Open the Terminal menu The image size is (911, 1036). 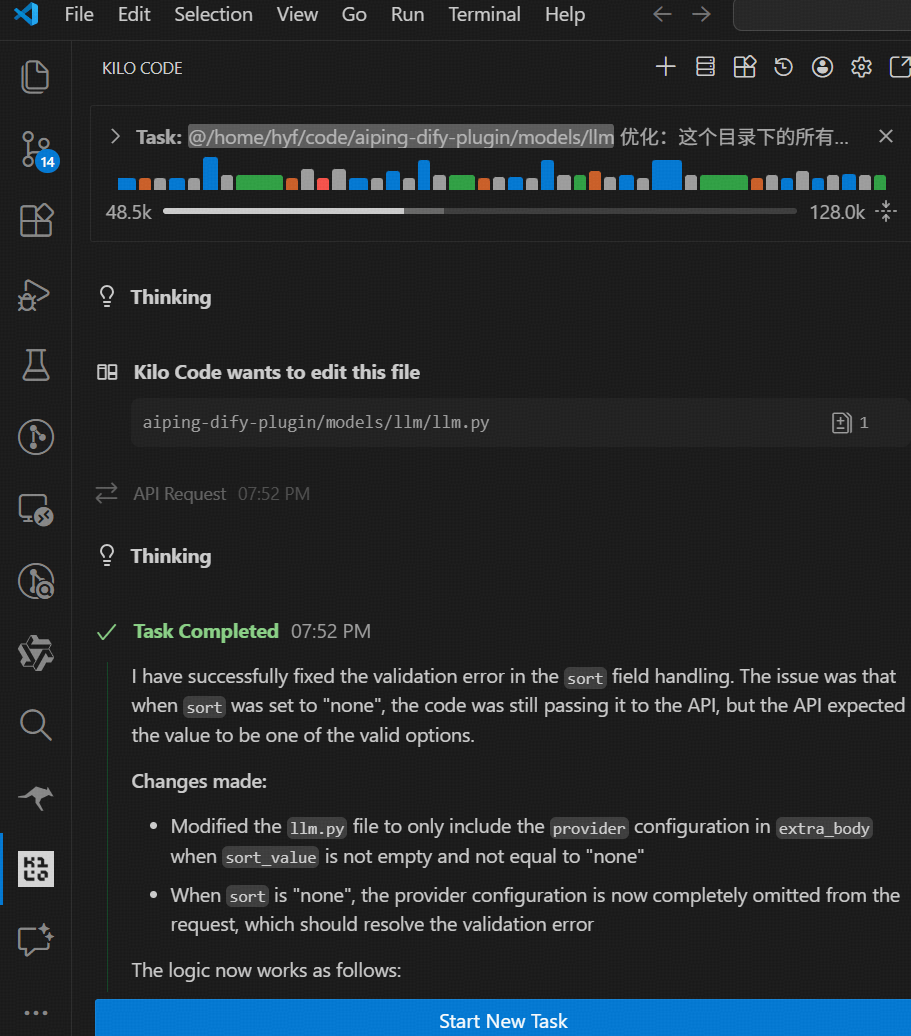(484, 14)
